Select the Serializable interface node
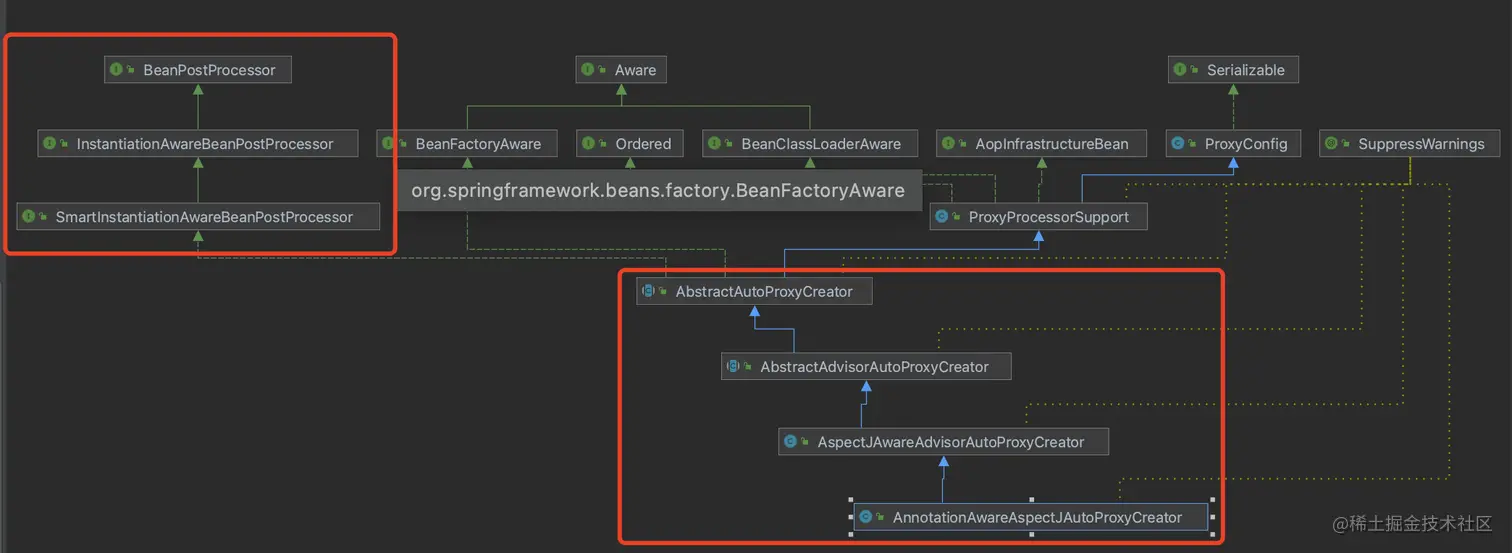This screenshot has height=553, width=1512. (x=1233, y=70)
